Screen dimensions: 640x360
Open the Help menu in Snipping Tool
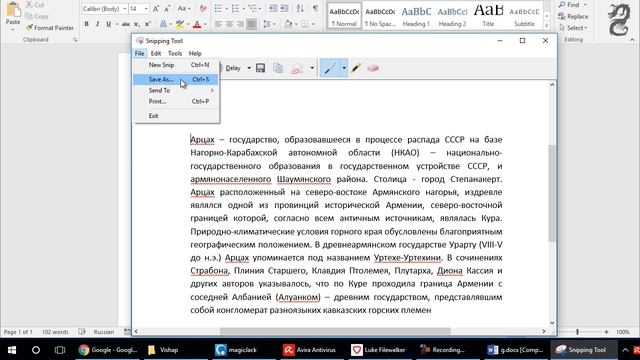(195, 53)
